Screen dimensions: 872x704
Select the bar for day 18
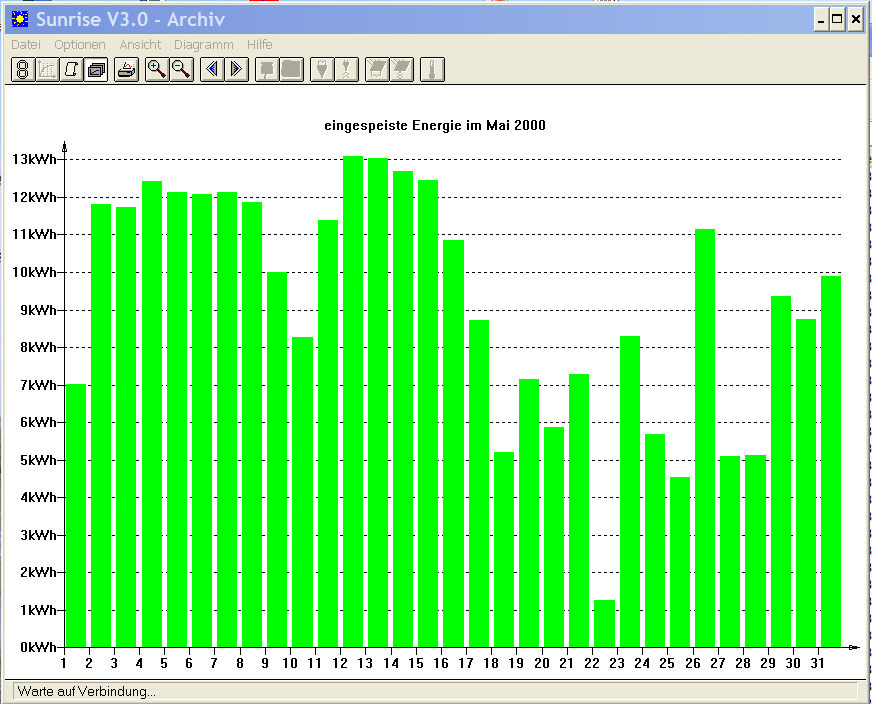tap(504, 549)
